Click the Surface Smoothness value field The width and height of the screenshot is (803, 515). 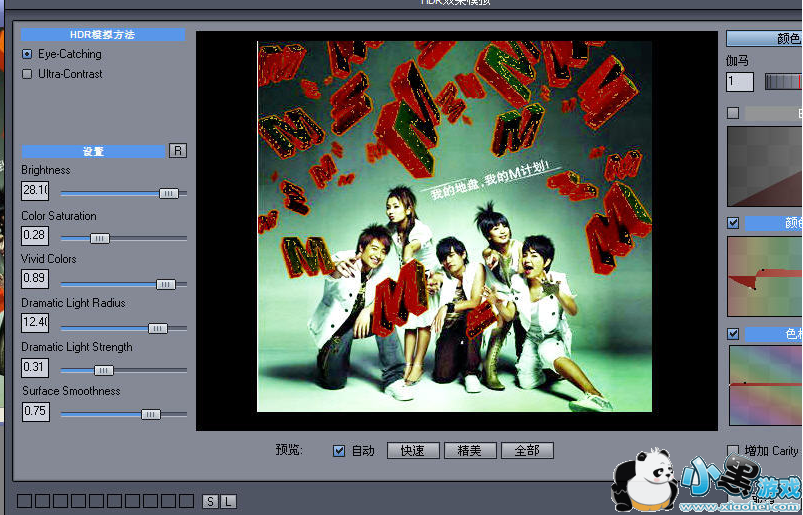(35, 411)
